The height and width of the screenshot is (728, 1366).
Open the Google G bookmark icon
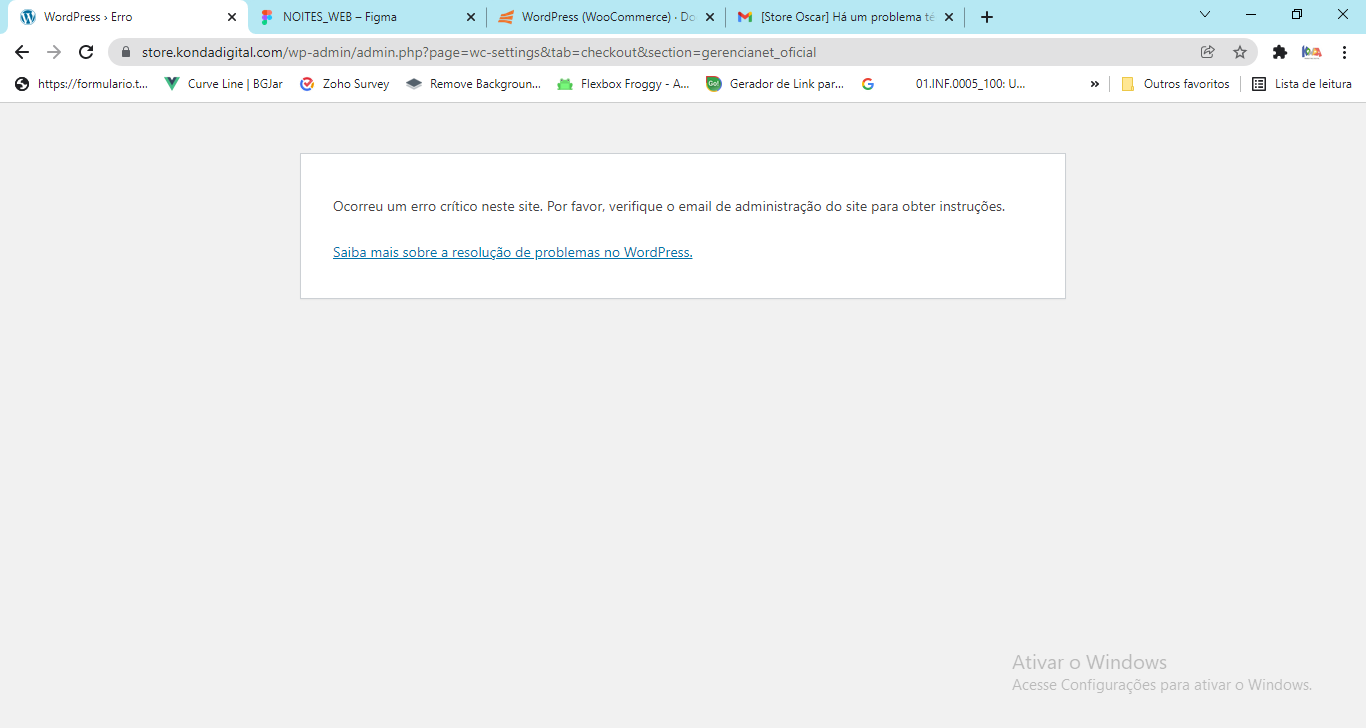tap(868, 84)
